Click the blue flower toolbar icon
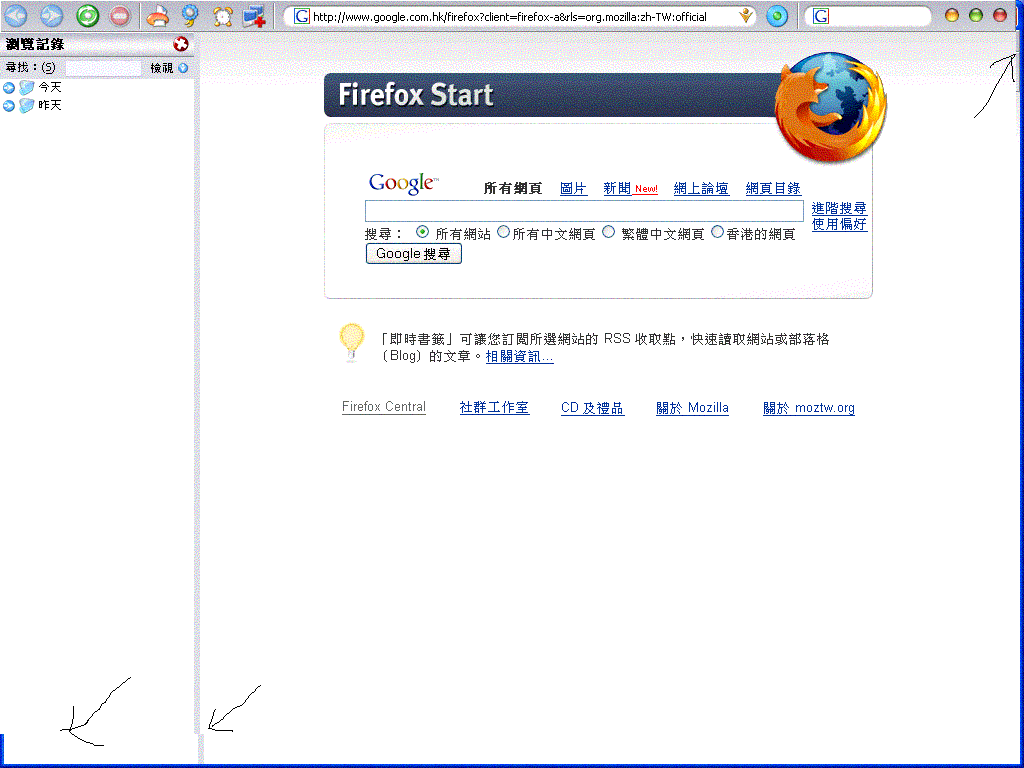 click(190, 16)
